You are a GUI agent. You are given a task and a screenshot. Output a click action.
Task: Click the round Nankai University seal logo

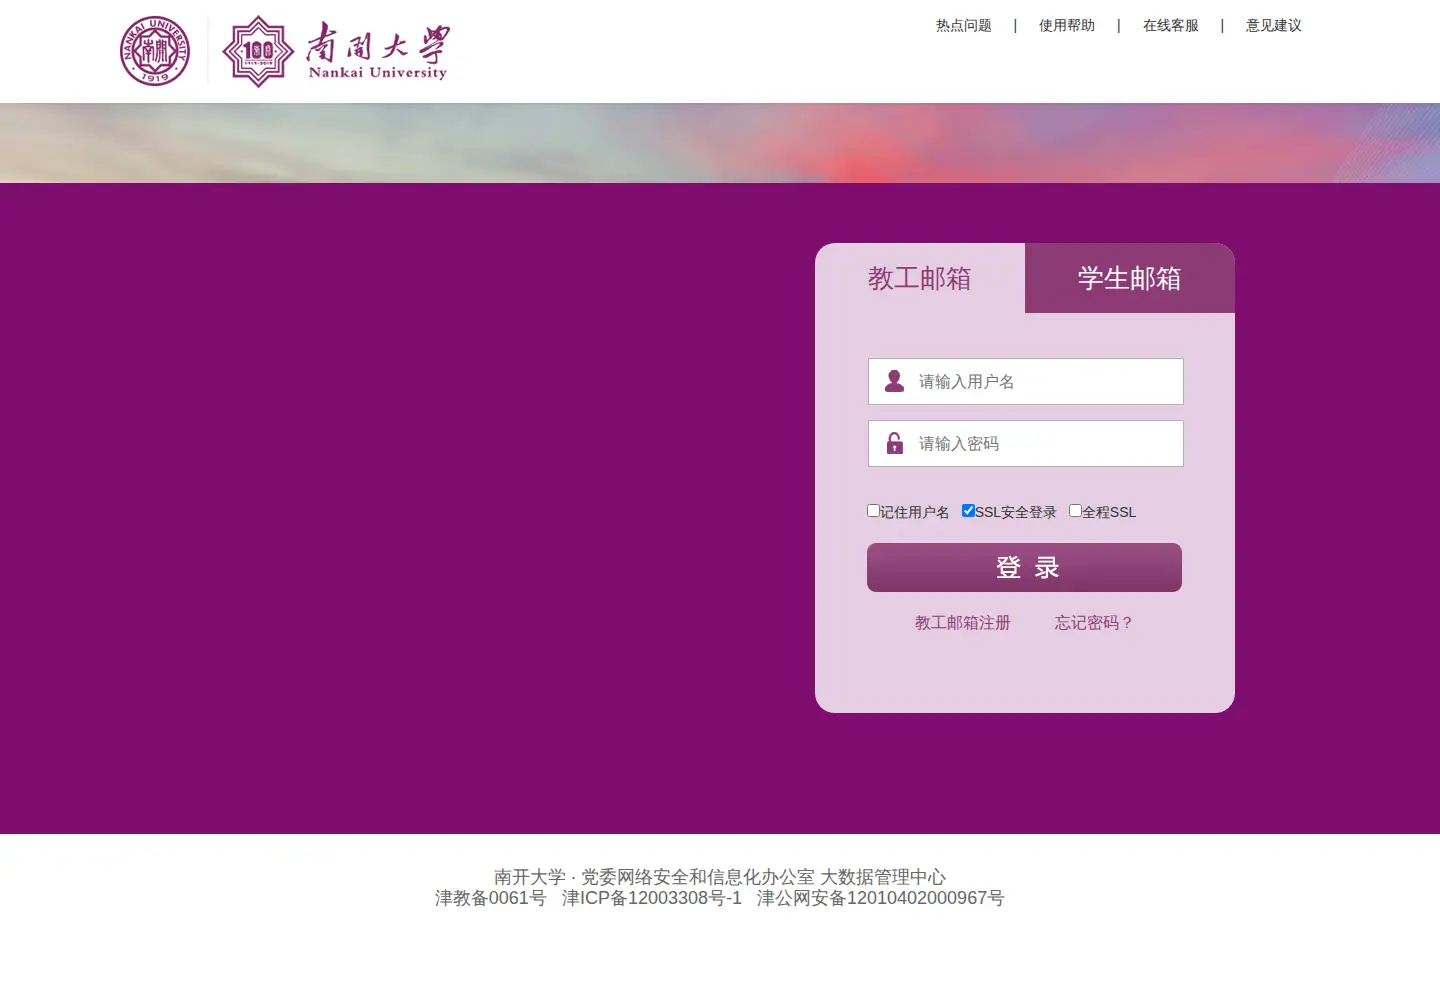[155, 51]
